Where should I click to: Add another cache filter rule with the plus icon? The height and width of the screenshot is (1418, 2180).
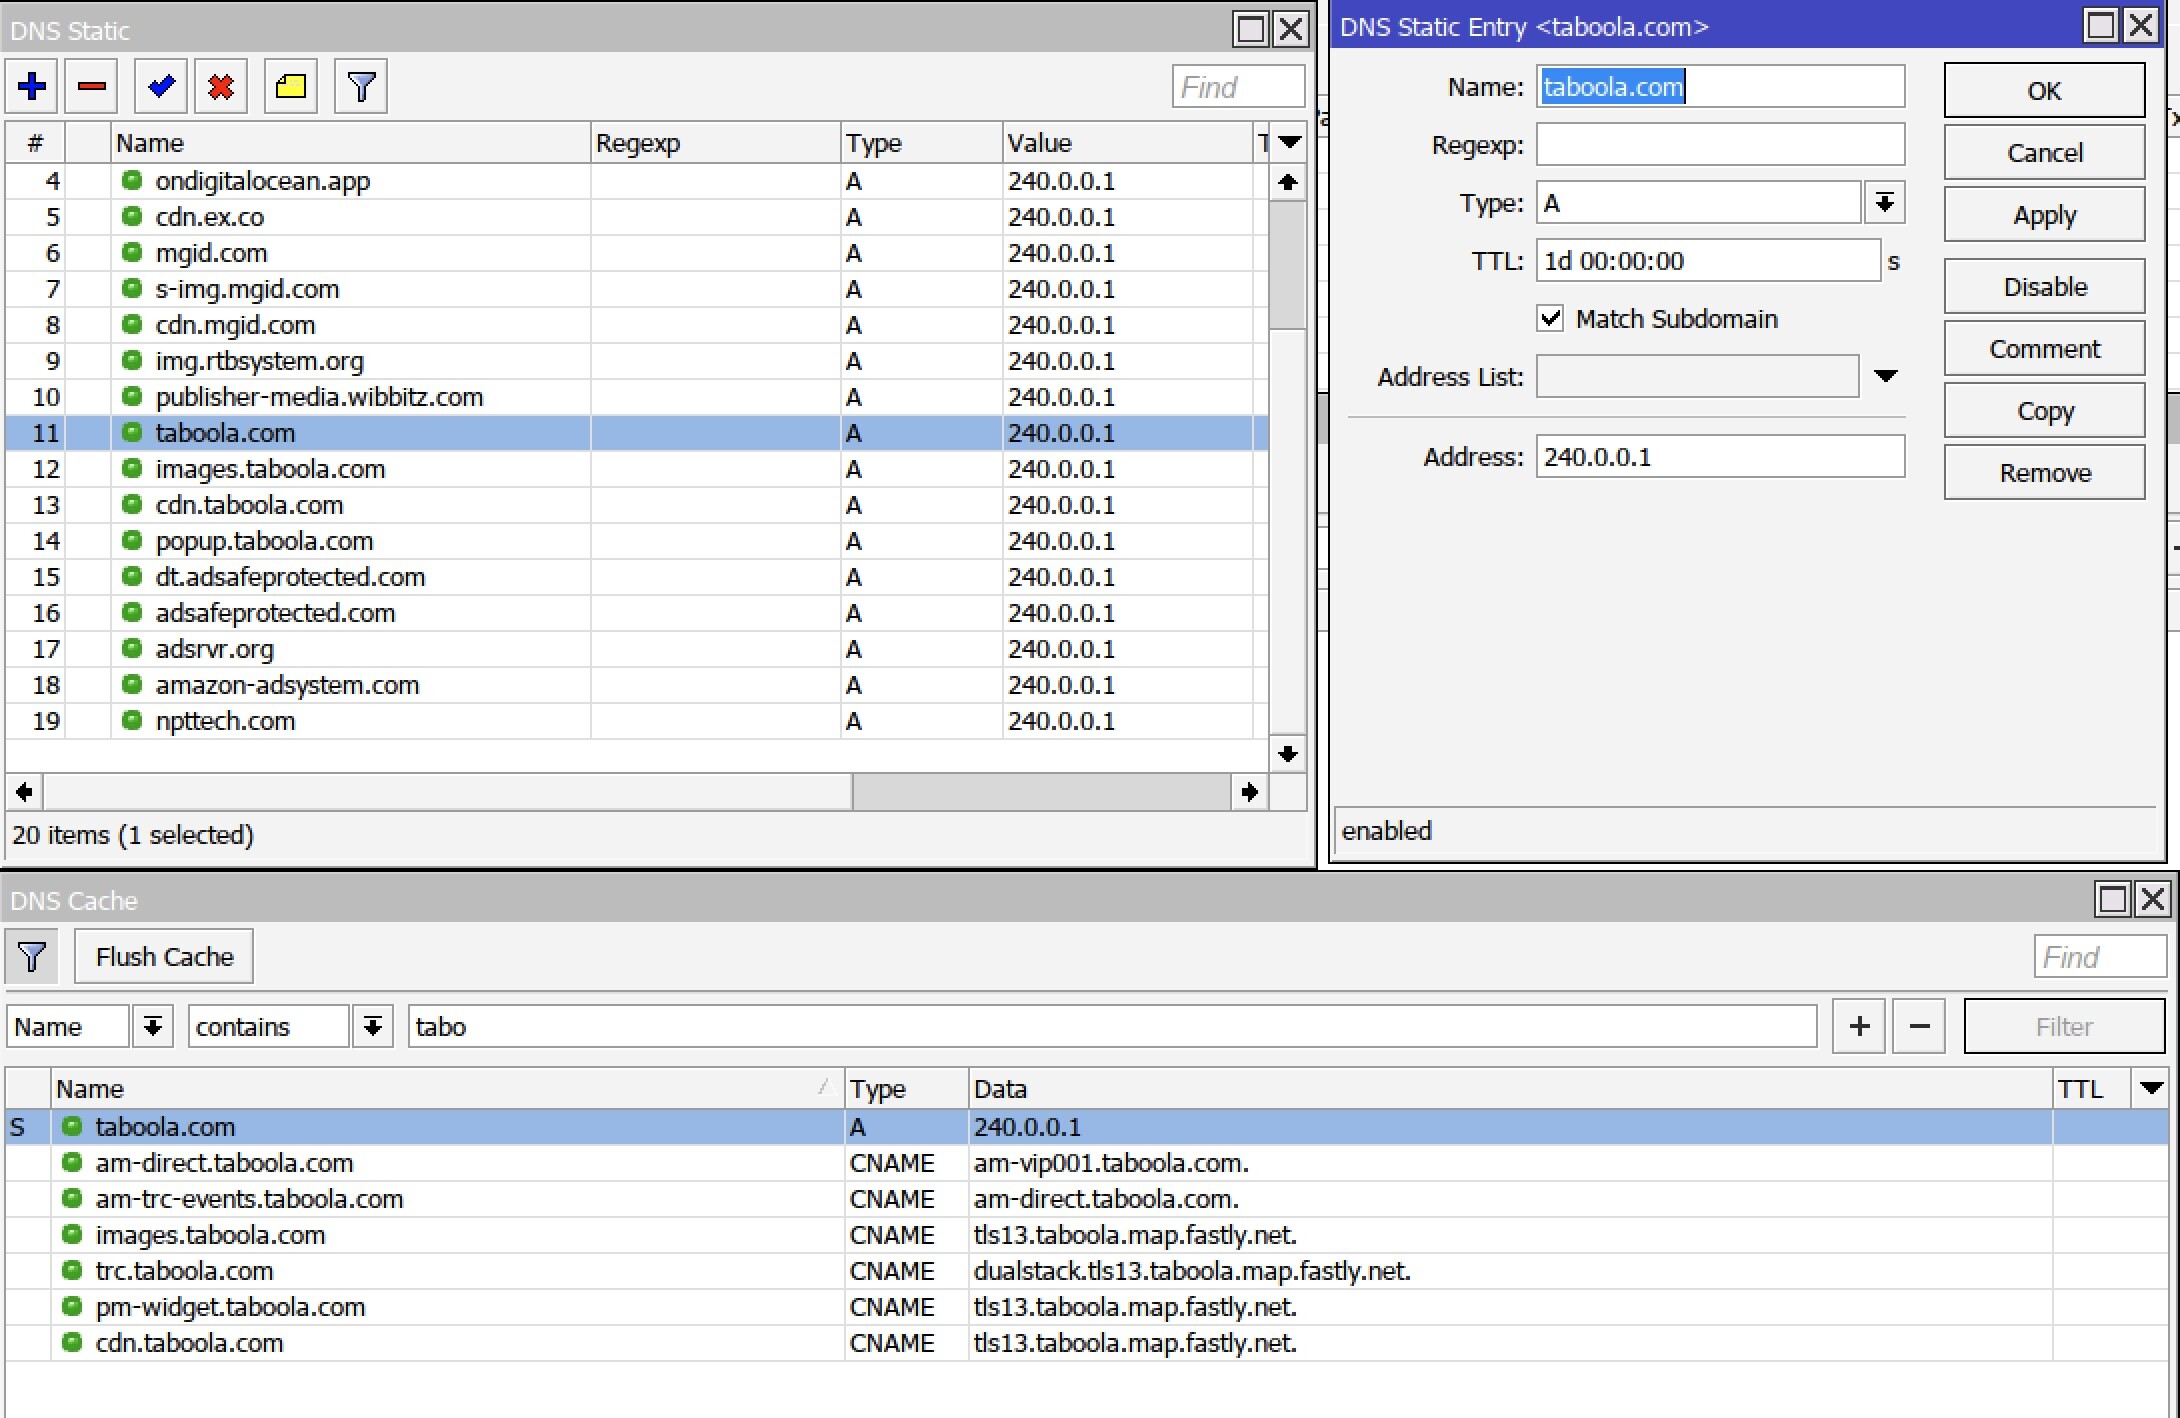pos(1859,1026)
